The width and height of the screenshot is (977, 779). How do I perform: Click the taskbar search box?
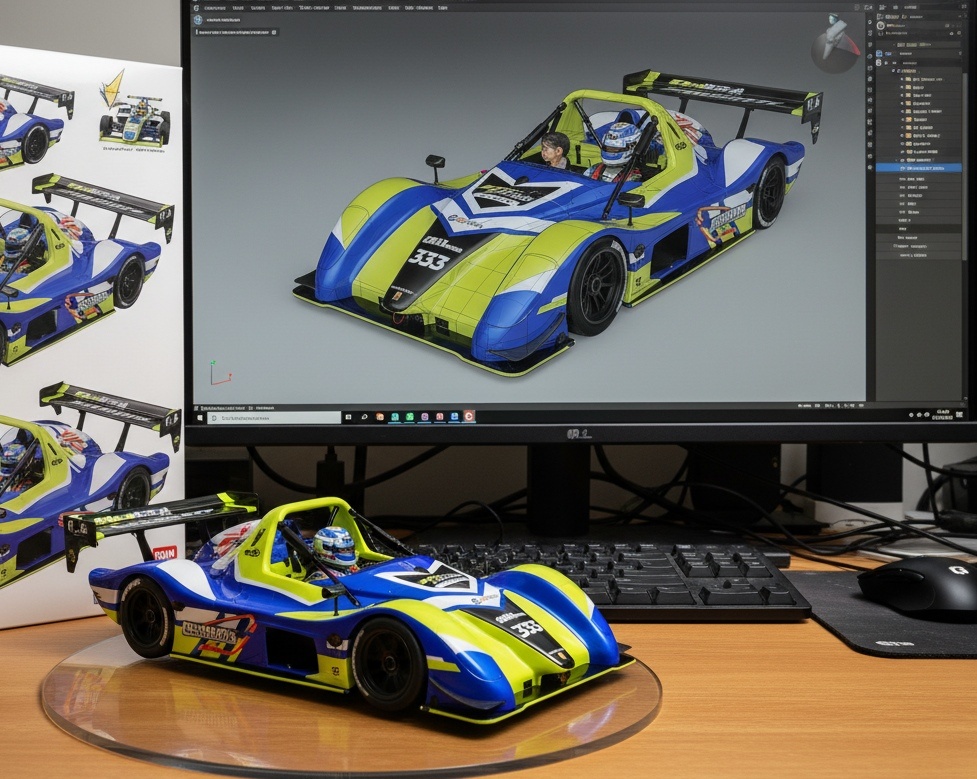click(x=274, y=418)
